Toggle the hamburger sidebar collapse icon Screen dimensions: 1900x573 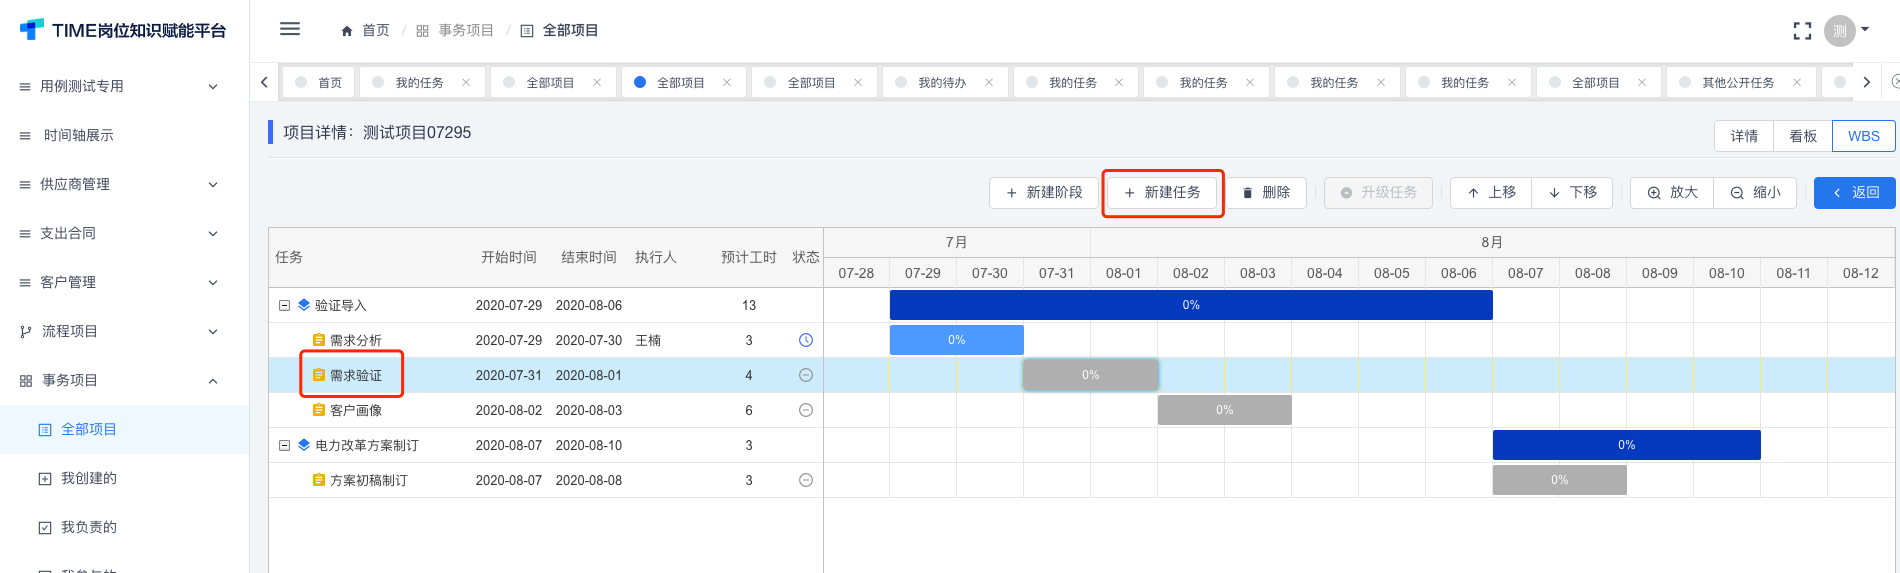pyautogui.click(x=290, y=29)
